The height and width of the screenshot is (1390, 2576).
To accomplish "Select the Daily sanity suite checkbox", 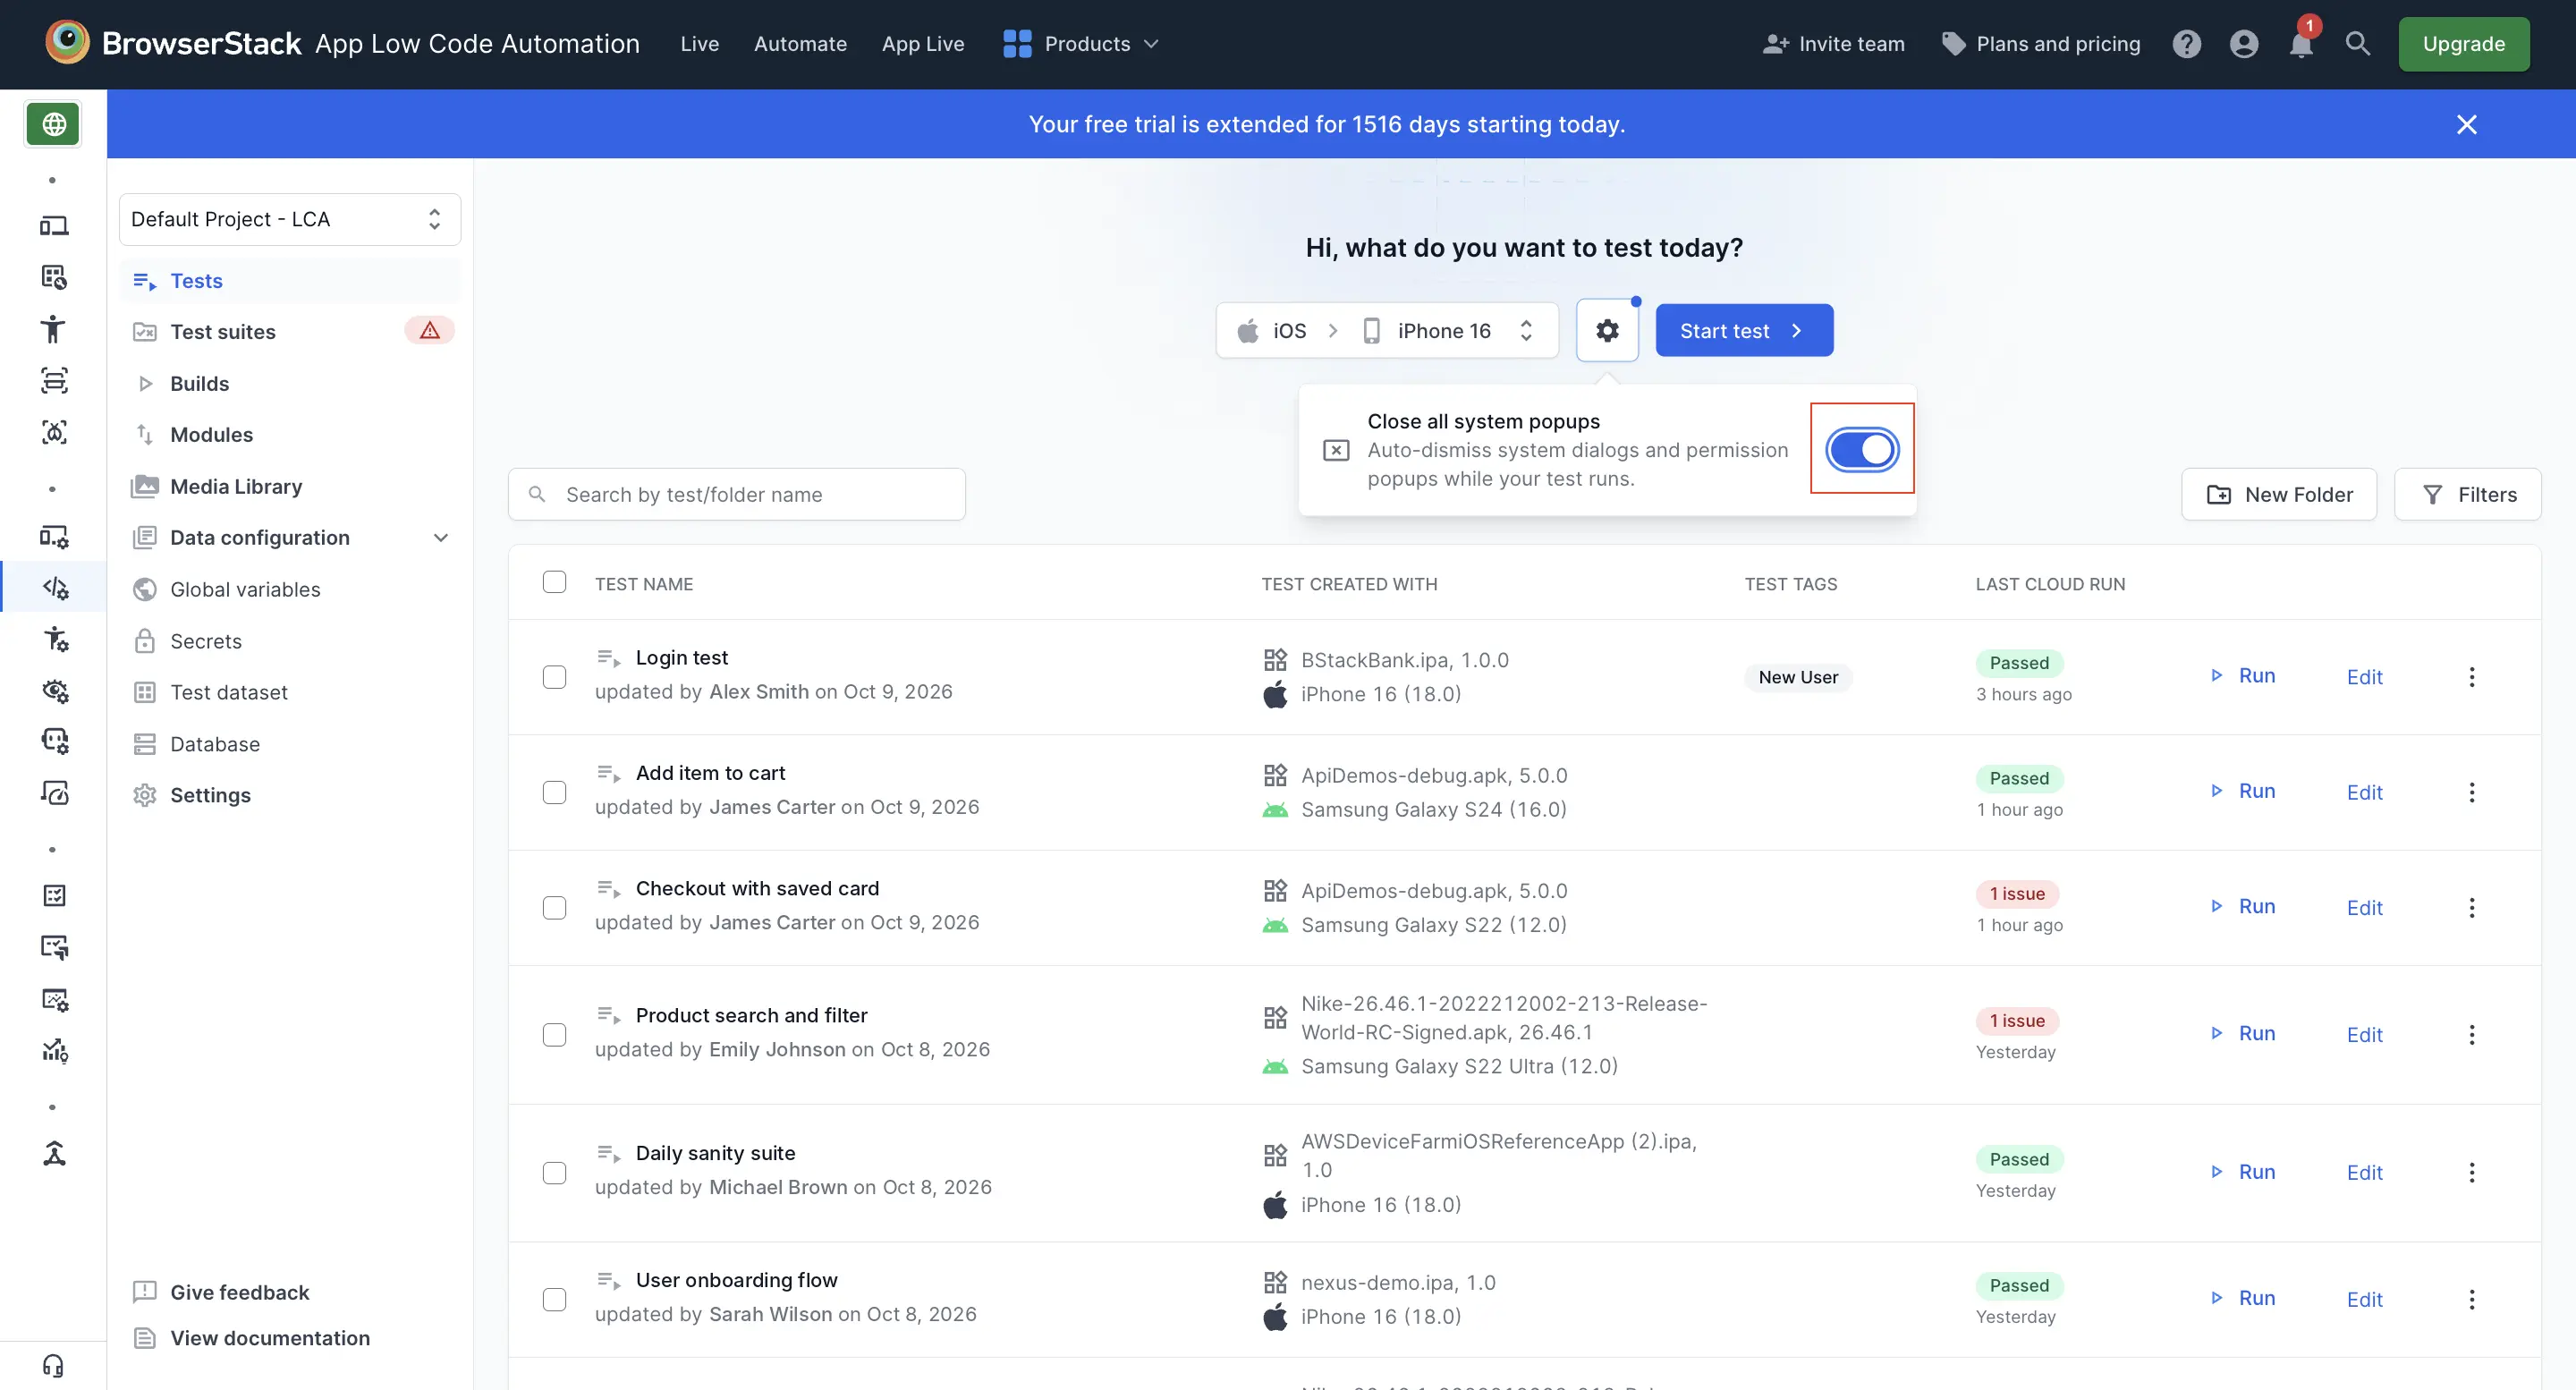I will (554, 1172).
